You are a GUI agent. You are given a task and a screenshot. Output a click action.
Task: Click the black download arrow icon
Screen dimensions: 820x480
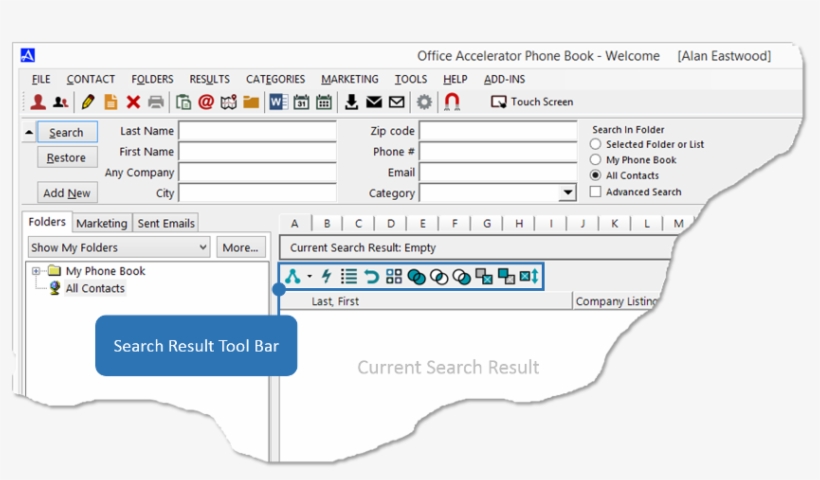tap(351, 102)
